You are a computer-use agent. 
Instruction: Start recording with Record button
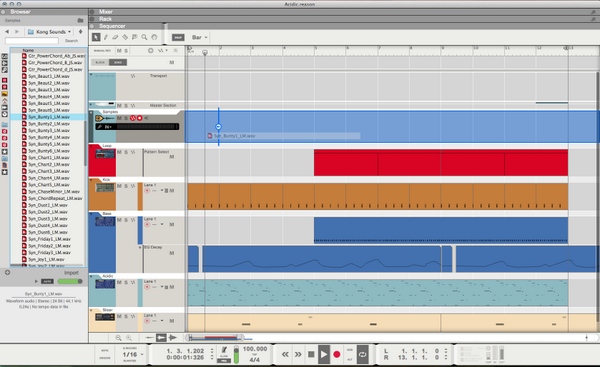(337, 355)
